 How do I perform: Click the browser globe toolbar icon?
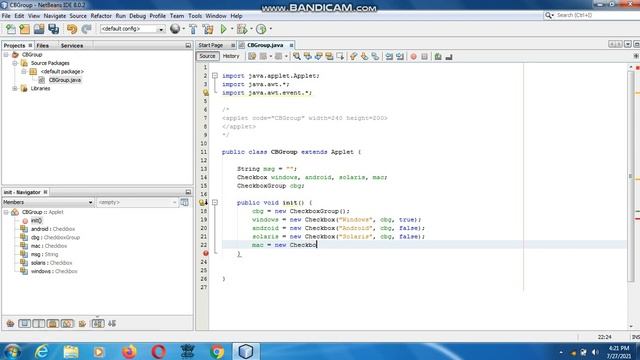(x=175, y=29)
